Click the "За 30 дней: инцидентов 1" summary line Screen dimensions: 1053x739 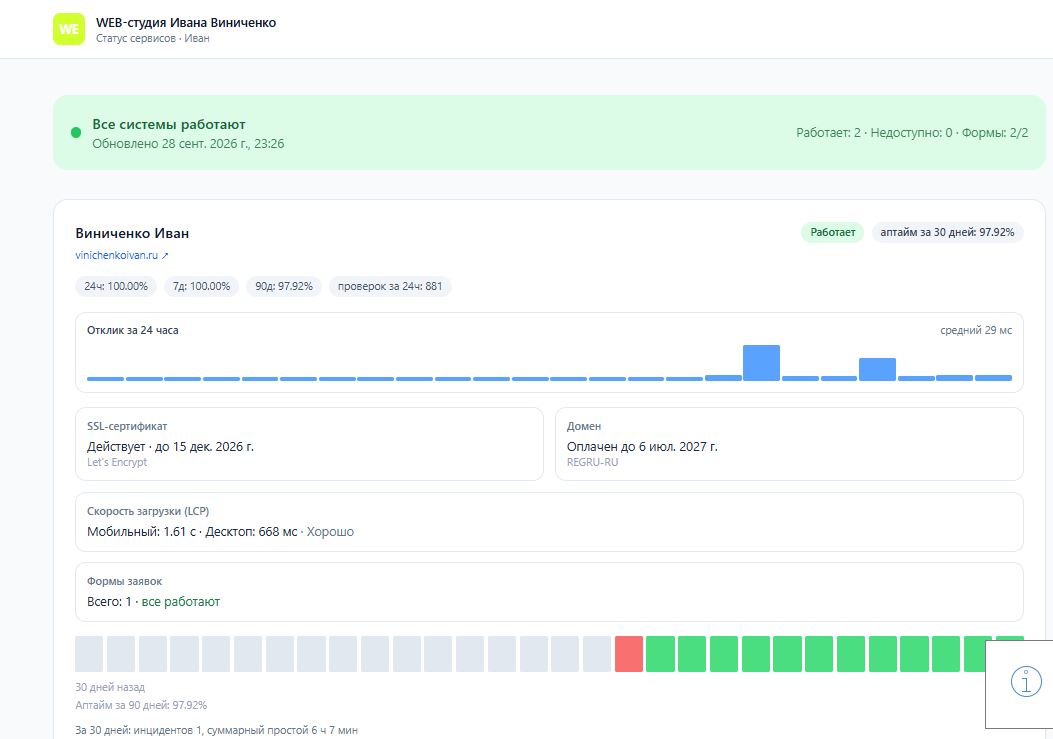click(216, 730)
